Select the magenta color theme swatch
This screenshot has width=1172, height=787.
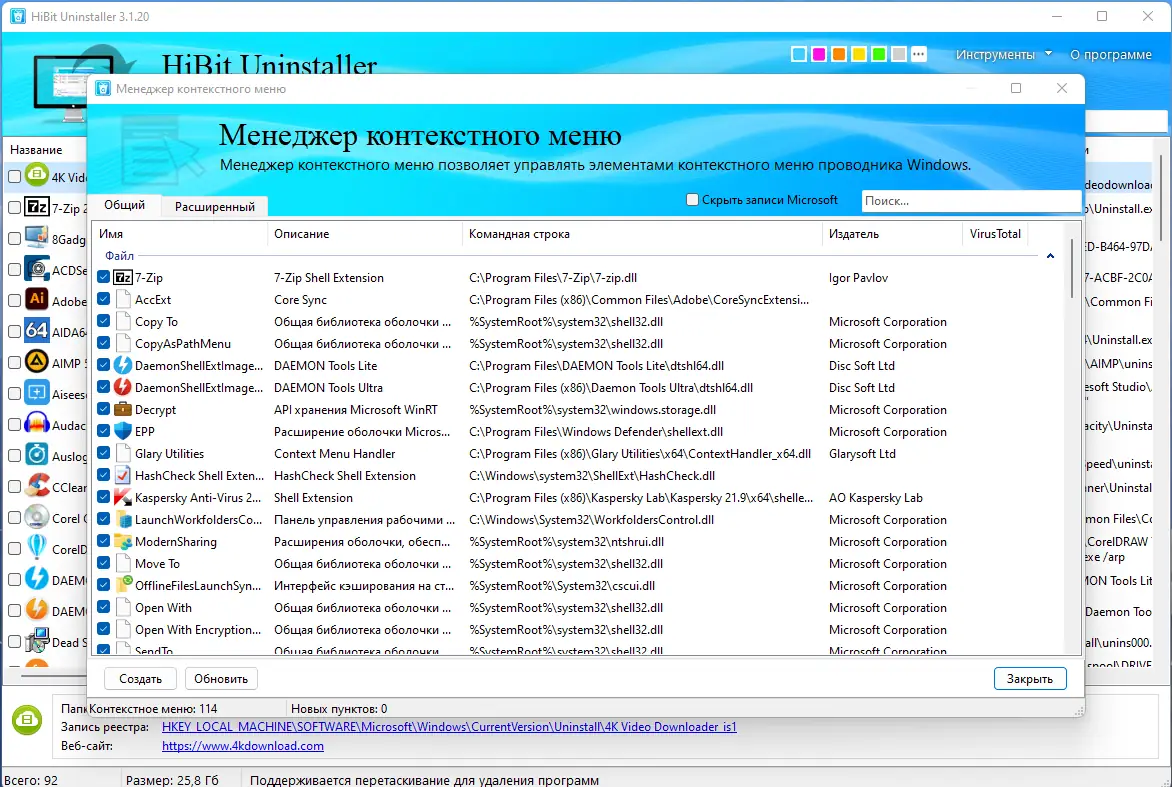click(x=818, y=54)
